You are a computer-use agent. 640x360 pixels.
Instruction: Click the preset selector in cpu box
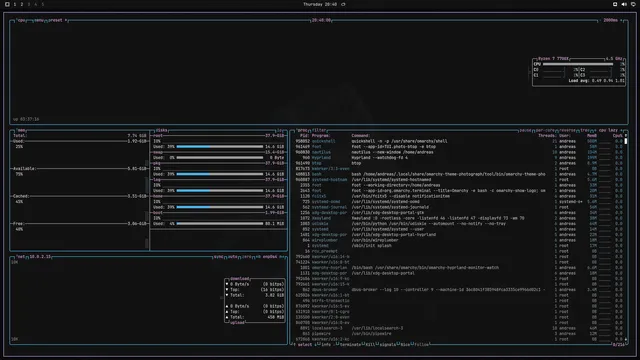pyautogui.click(x=57, y=20)
